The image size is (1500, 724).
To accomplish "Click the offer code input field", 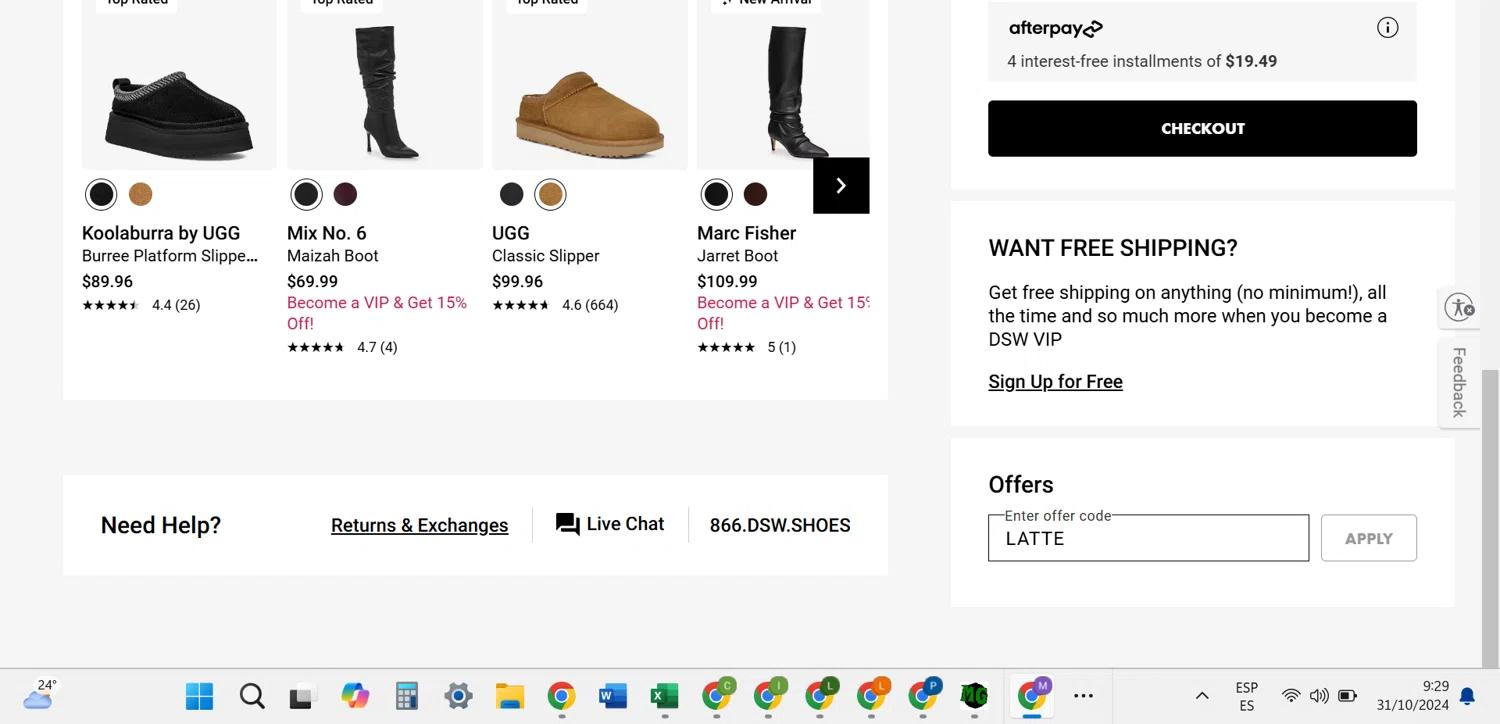I will coord(1148,539).
